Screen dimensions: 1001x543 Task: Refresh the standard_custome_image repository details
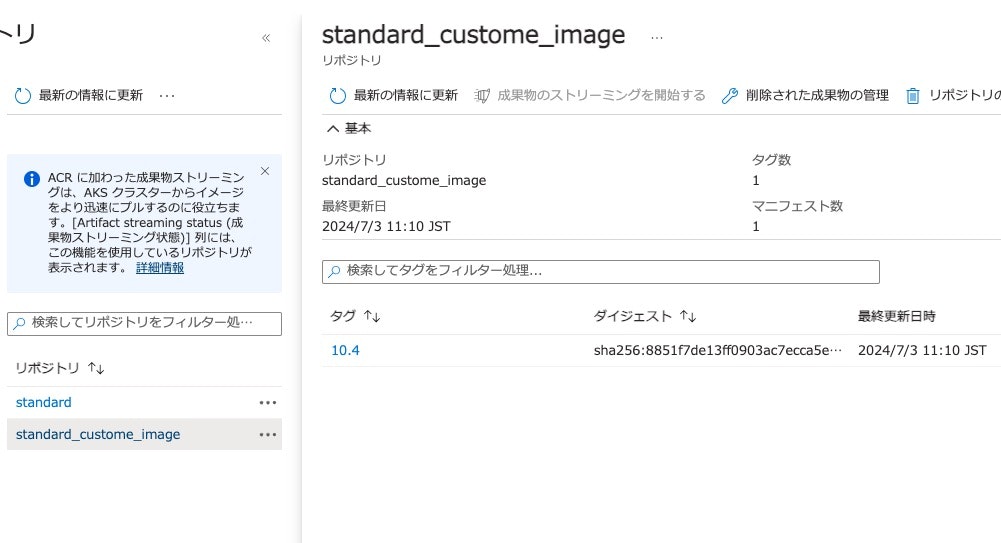point(394,96)
